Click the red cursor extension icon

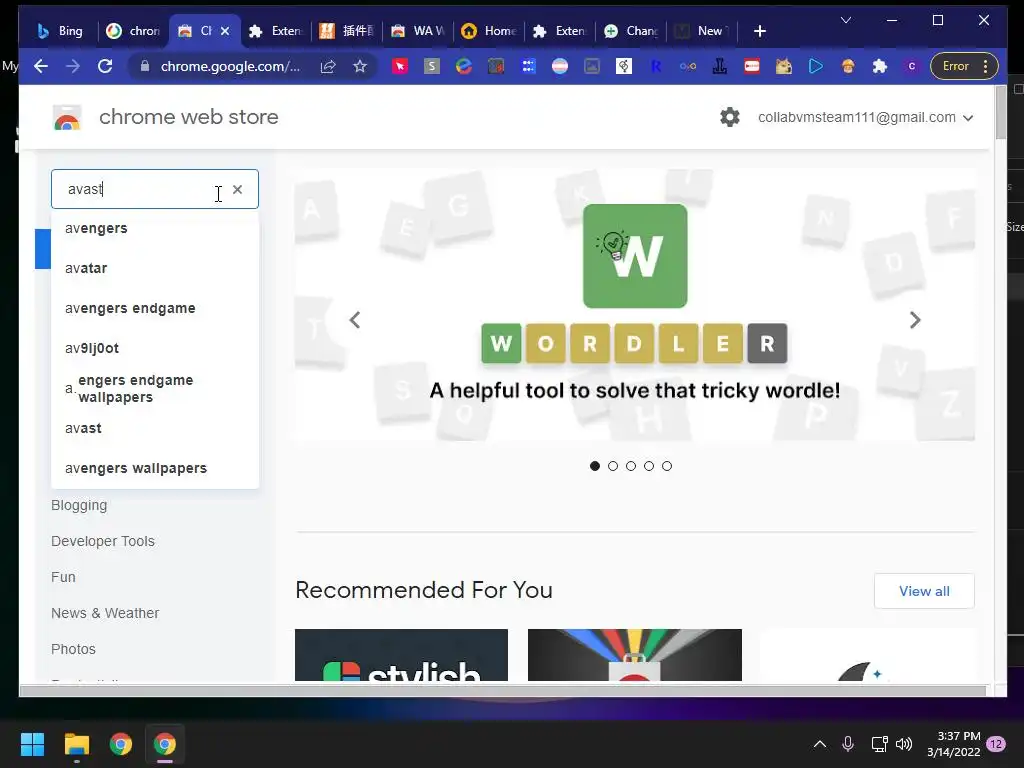pyautogui.click(x=400, y=66)
